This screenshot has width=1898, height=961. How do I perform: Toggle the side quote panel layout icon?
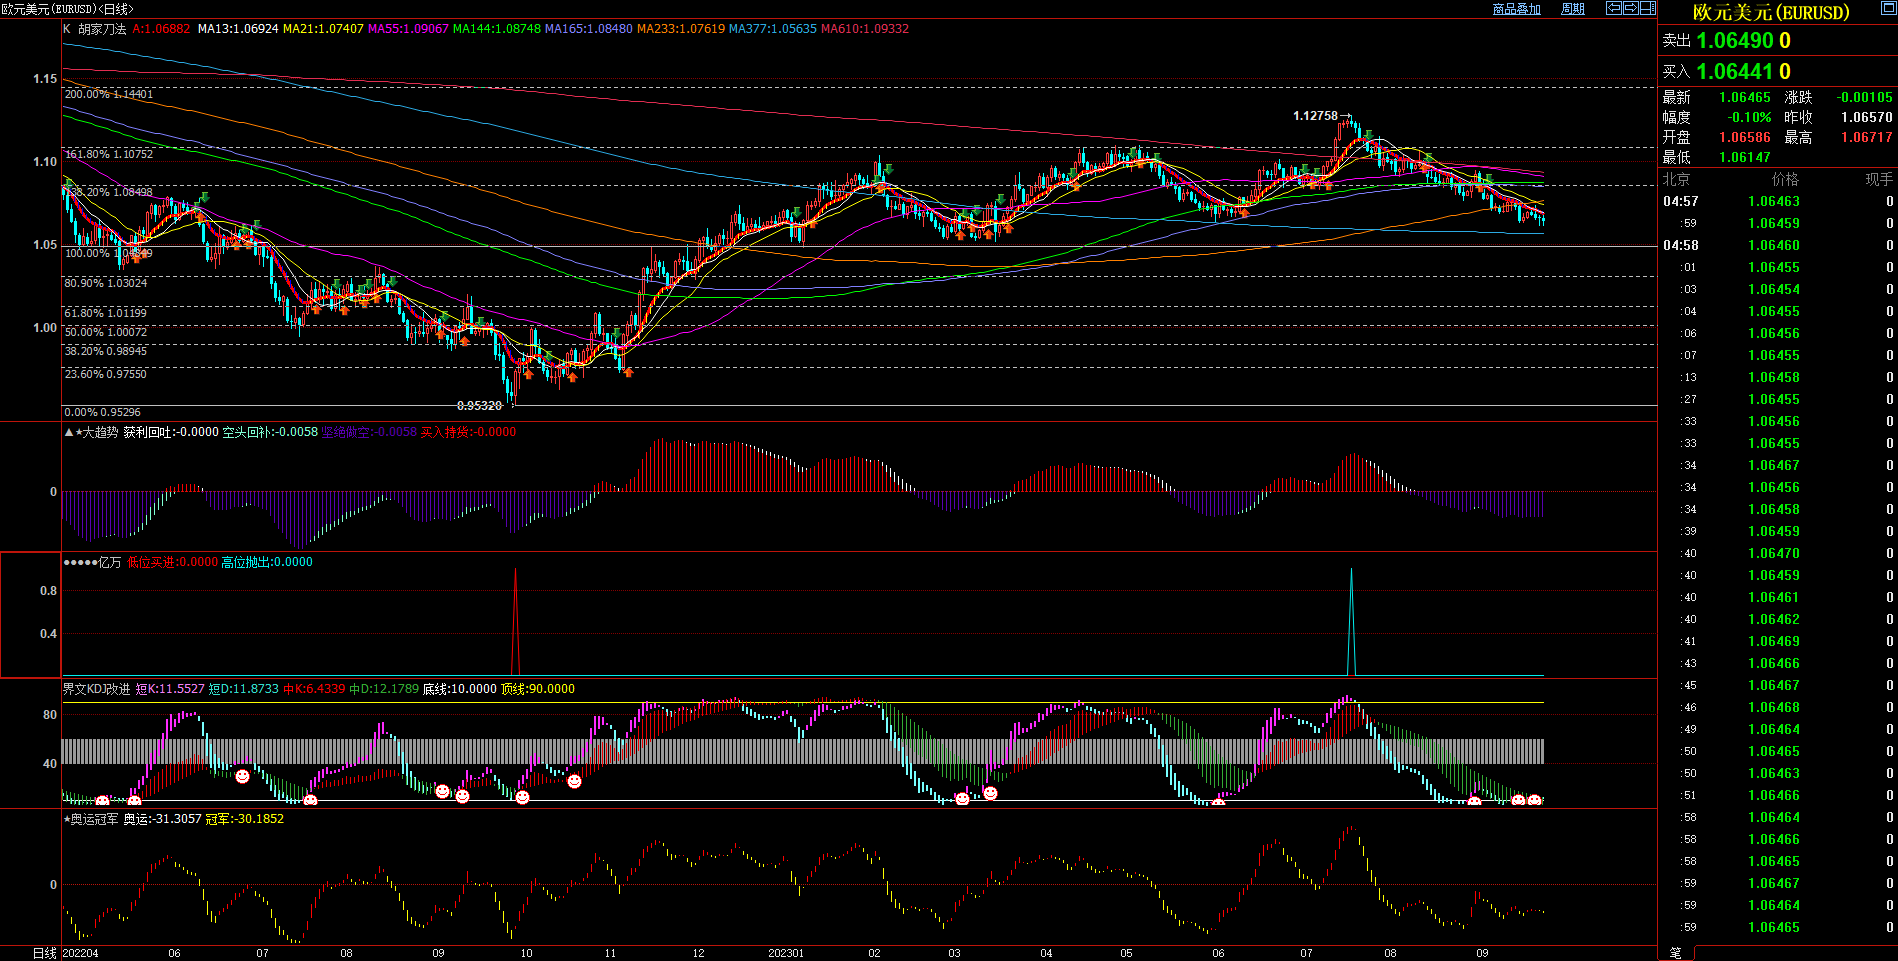click(1647, 8)
